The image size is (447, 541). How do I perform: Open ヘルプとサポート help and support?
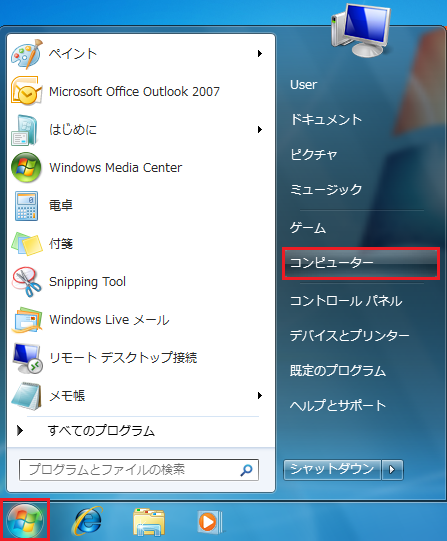point(338,405)
